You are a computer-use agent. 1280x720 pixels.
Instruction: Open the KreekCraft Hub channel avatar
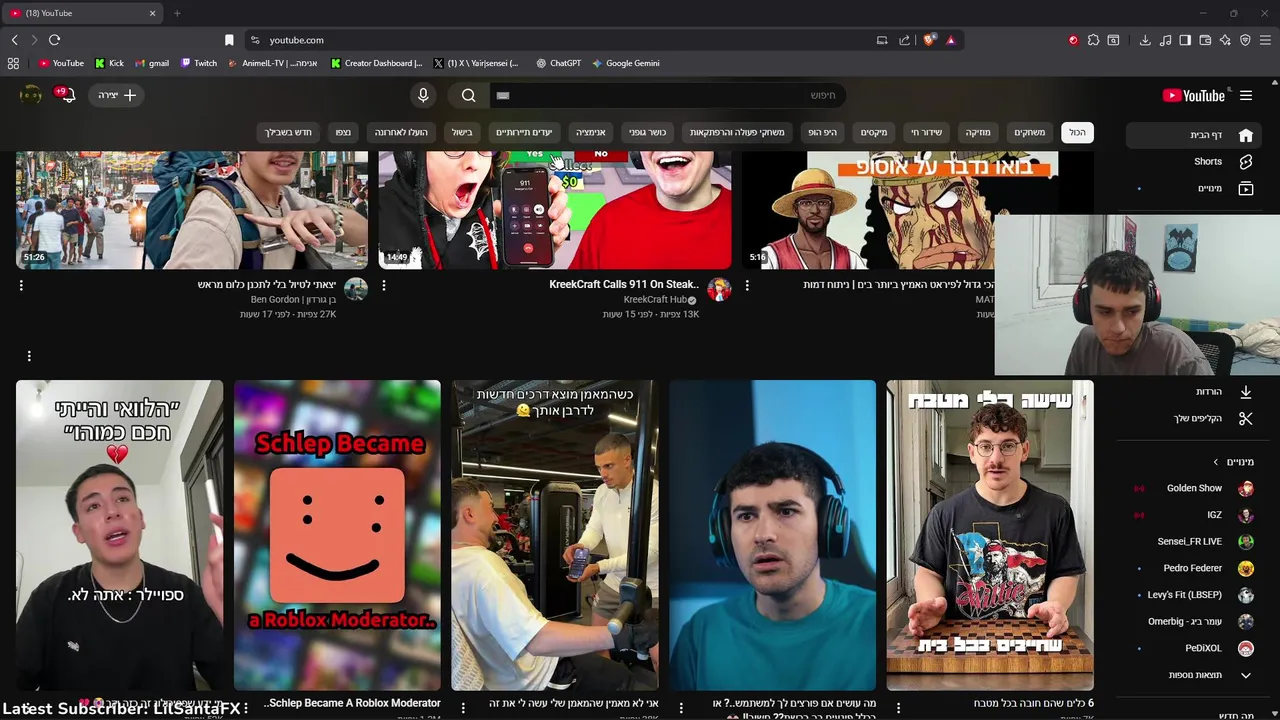click(x=719, y=290)
